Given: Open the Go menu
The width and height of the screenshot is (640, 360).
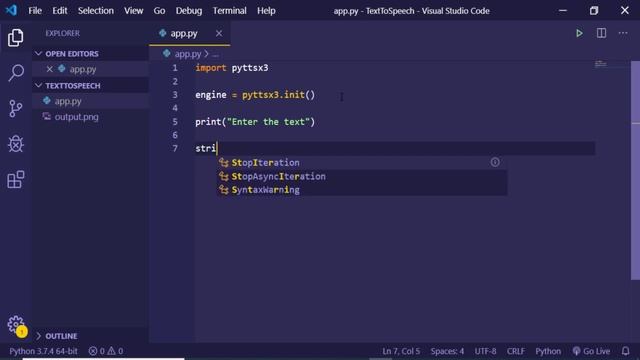Looking at the screenshot, I should [x=159, y=11].
